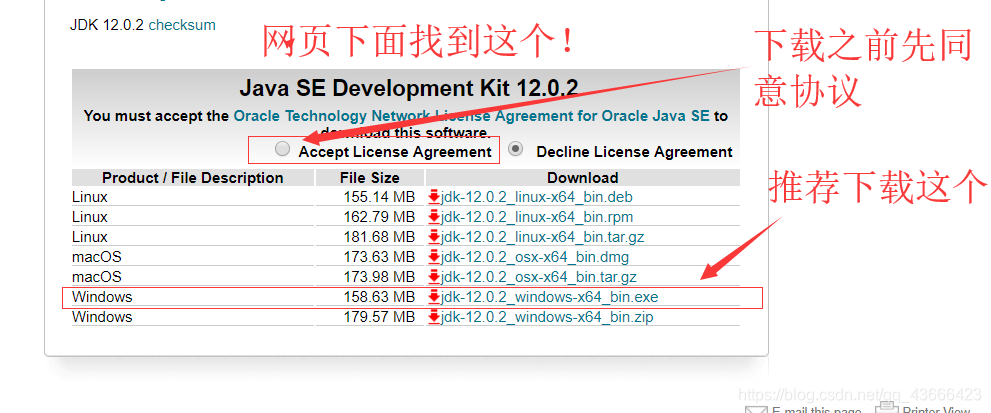Click the Linux label in the 181.68 MB row

[90, 237]
